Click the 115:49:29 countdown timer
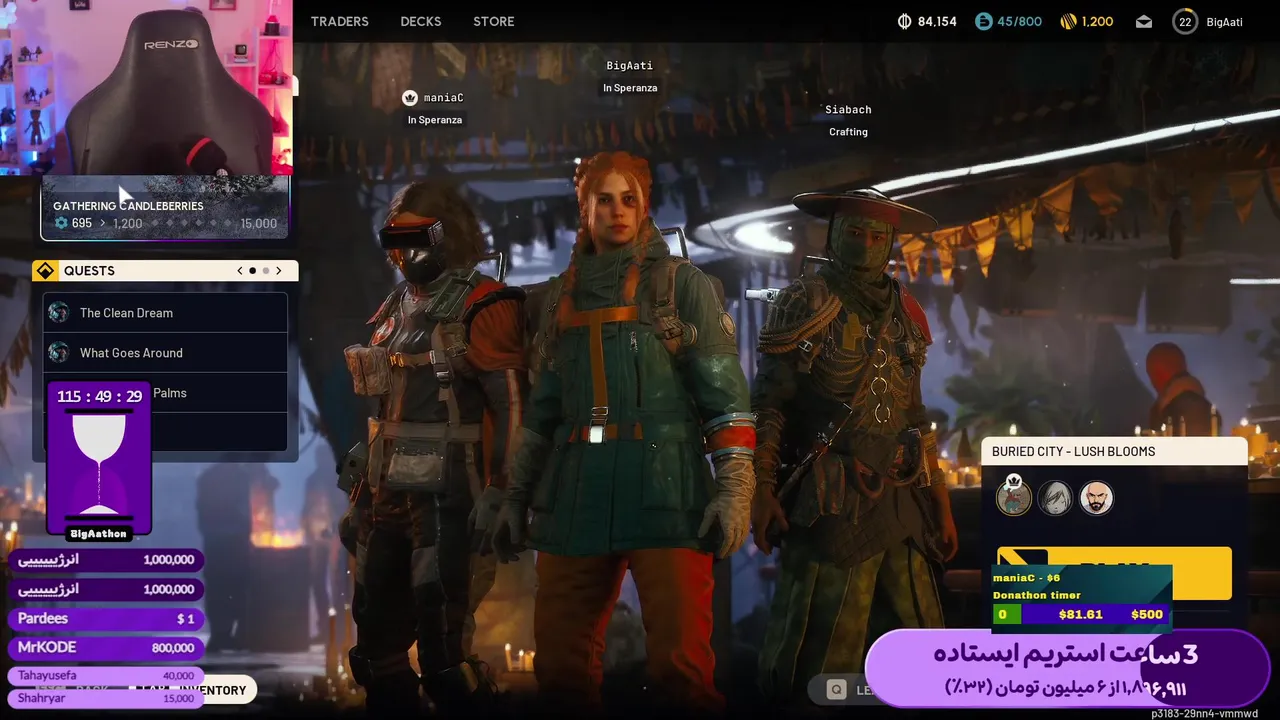The image size is (1280, 720). (x=99, y=396)
